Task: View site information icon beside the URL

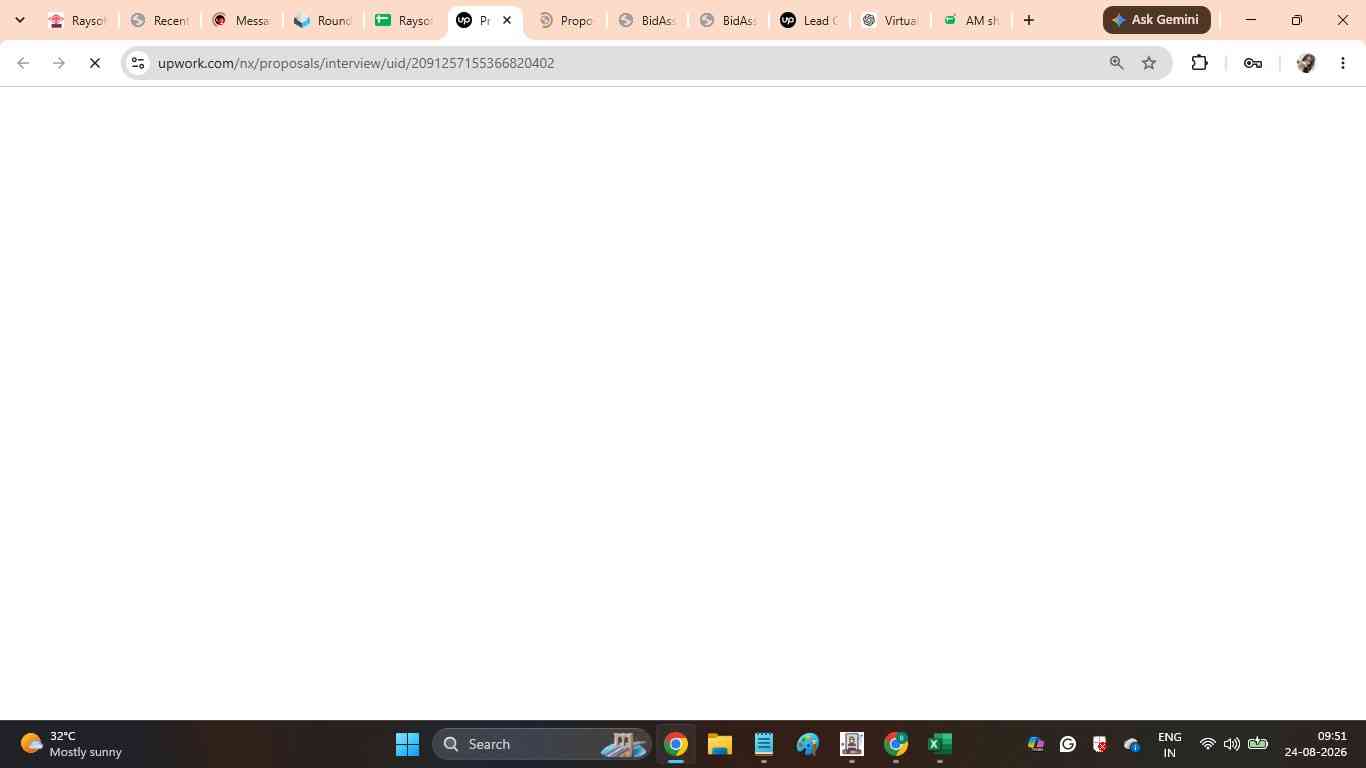Action: coord(138,63)
